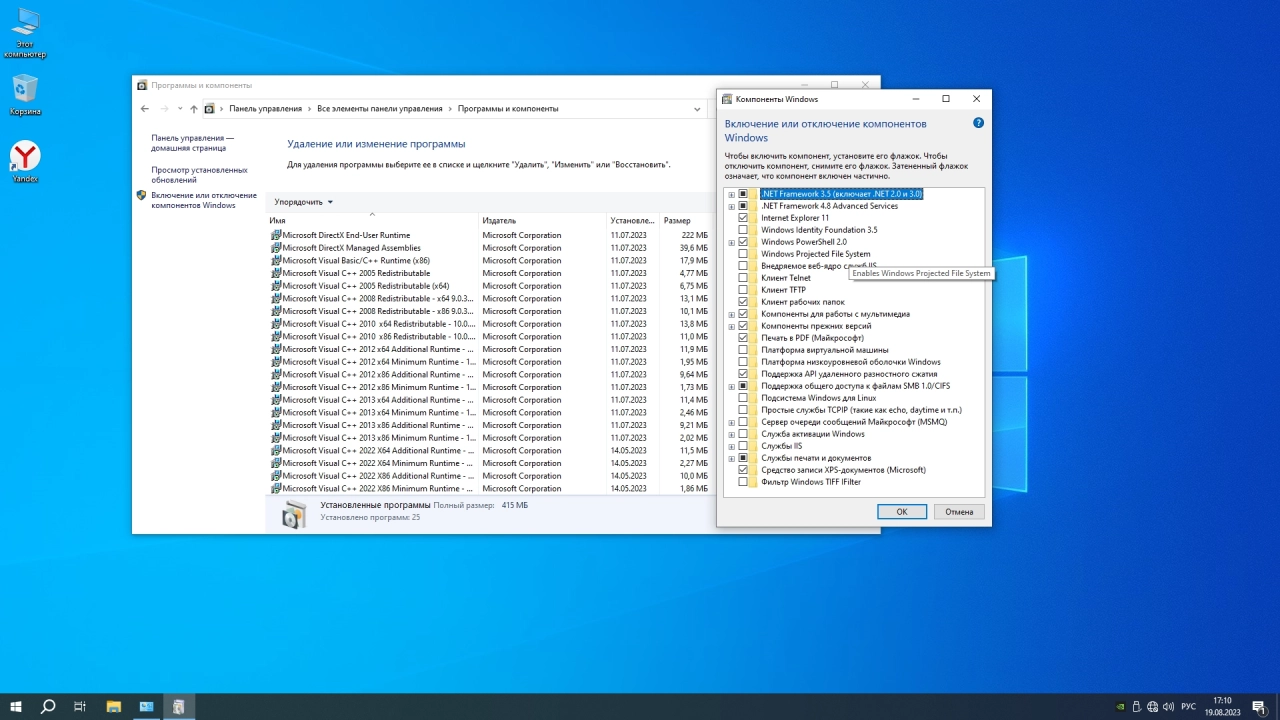
Task: Click Включение или отключение компонентов Windows link
Action: point(204,200)
